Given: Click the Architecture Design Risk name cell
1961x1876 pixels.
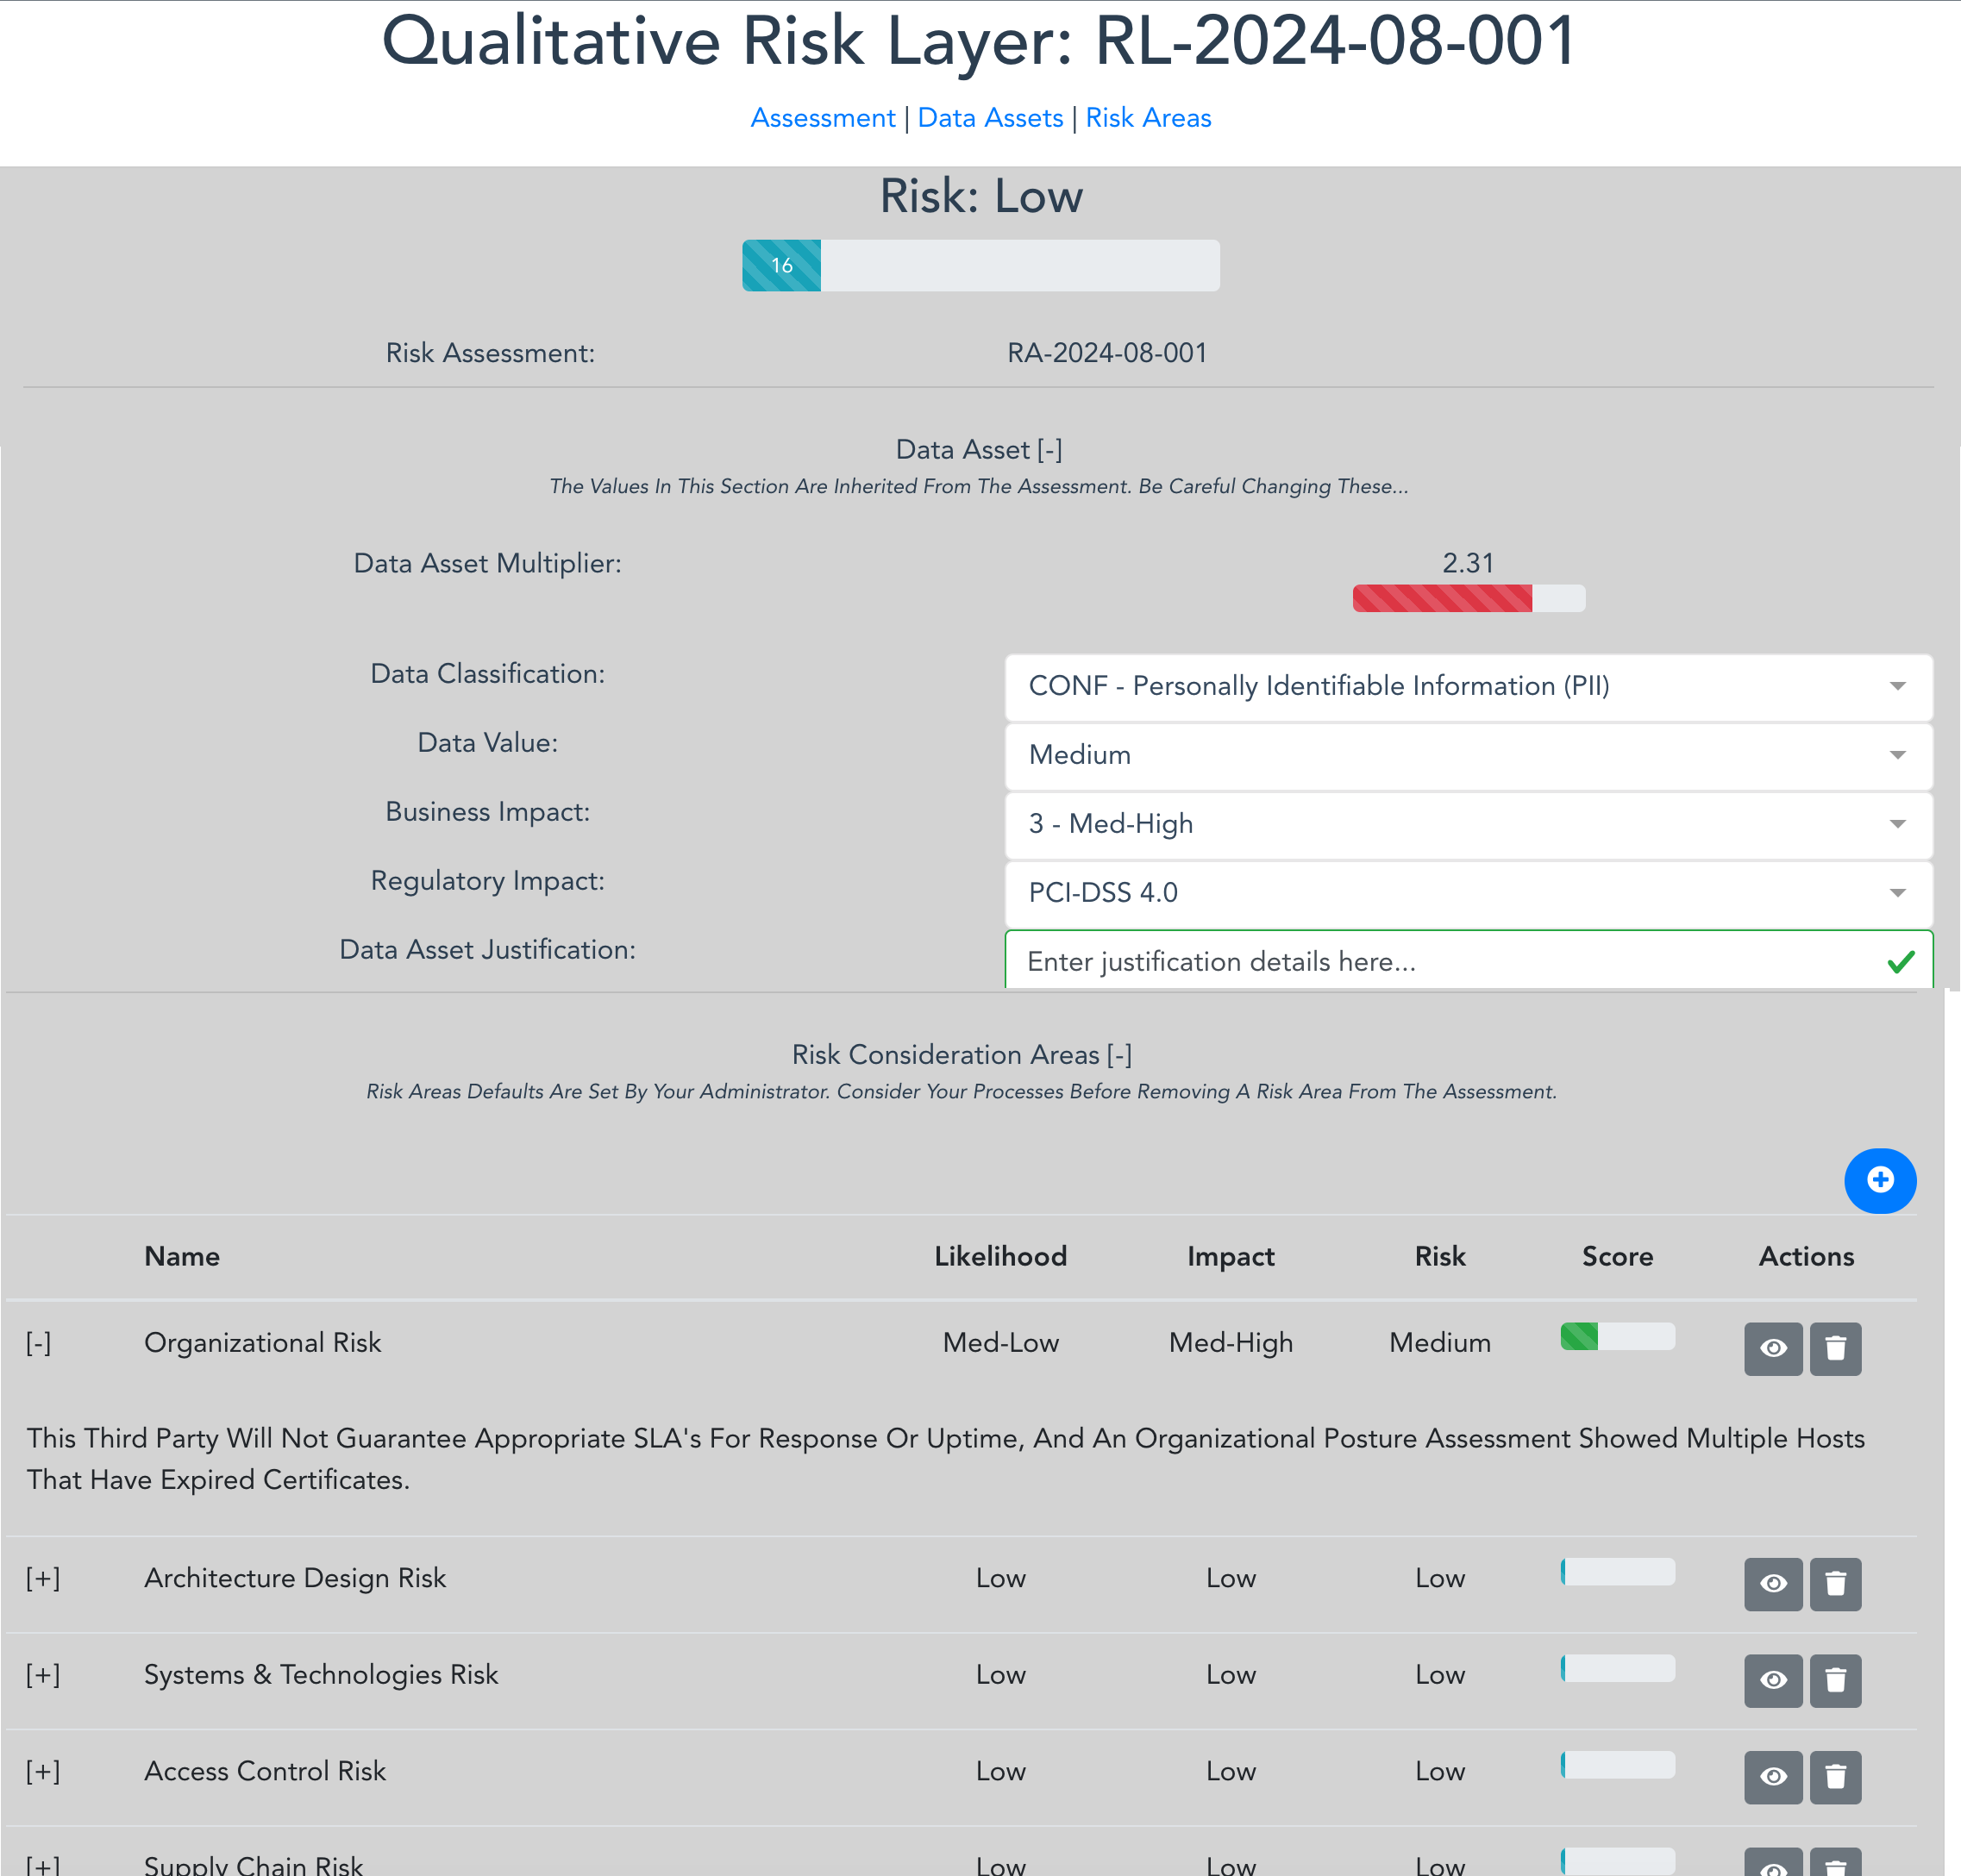Looking at the screenshot, I should pos(295,1579).
